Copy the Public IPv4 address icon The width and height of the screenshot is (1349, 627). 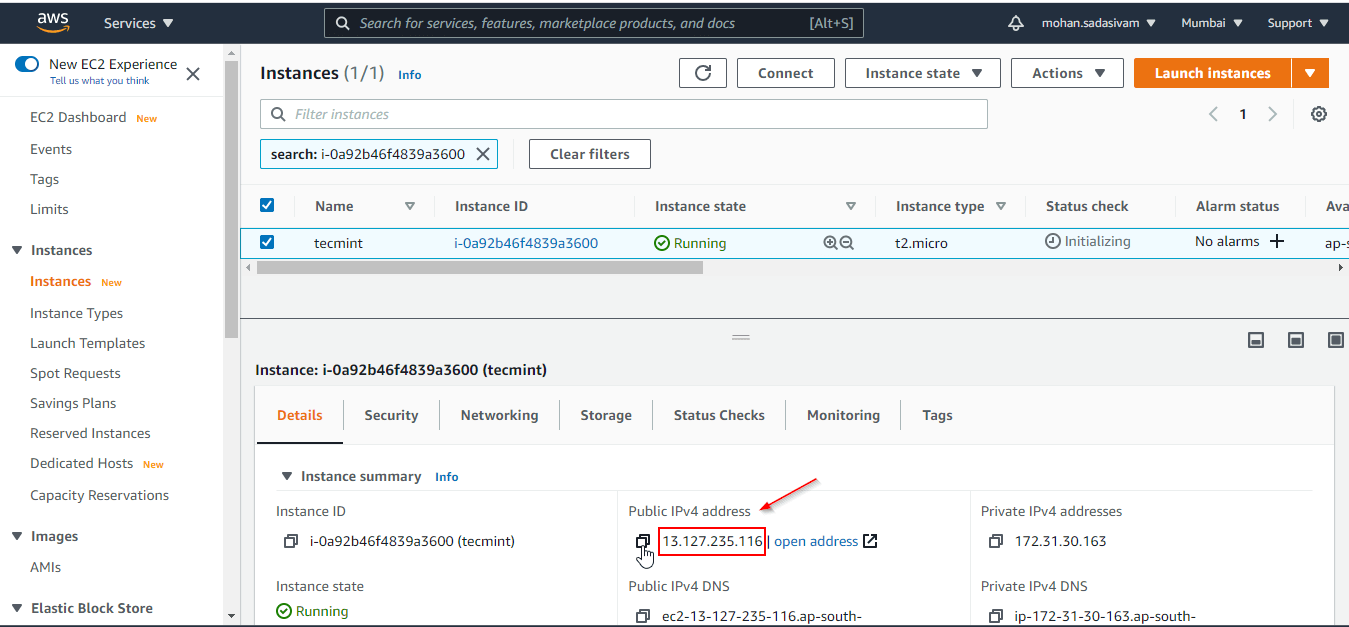pyautogui.click(x=643, y=541)
